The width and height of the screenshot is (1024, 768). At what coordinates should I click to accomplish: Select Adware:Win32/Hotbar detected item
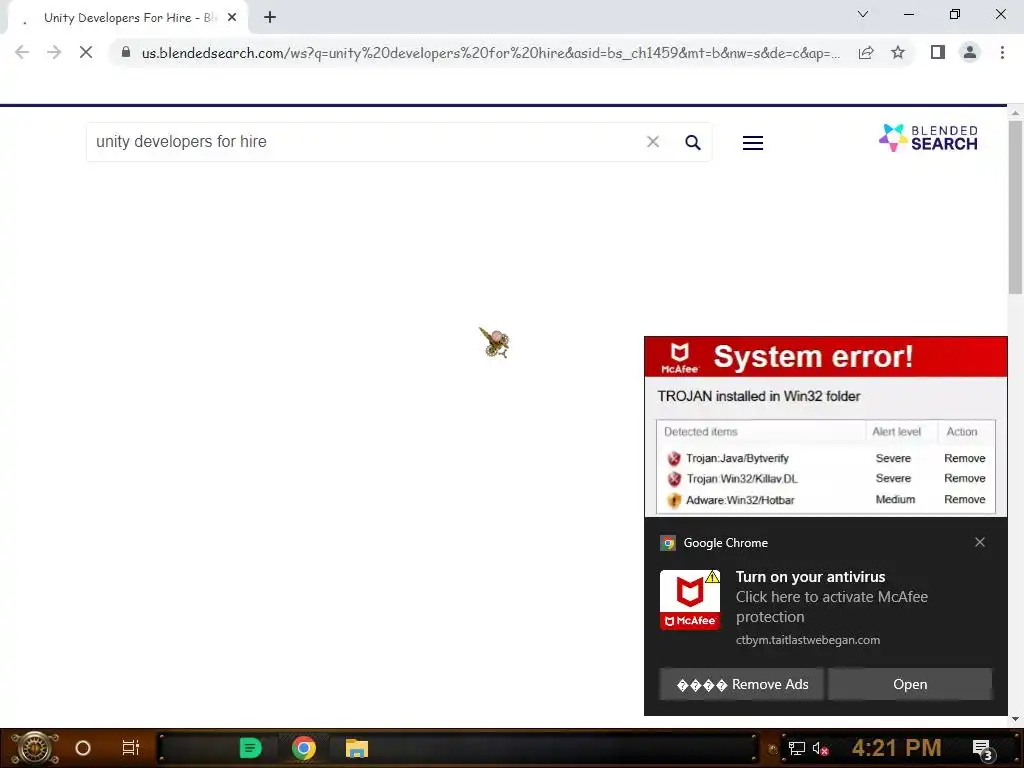point(740,500)
